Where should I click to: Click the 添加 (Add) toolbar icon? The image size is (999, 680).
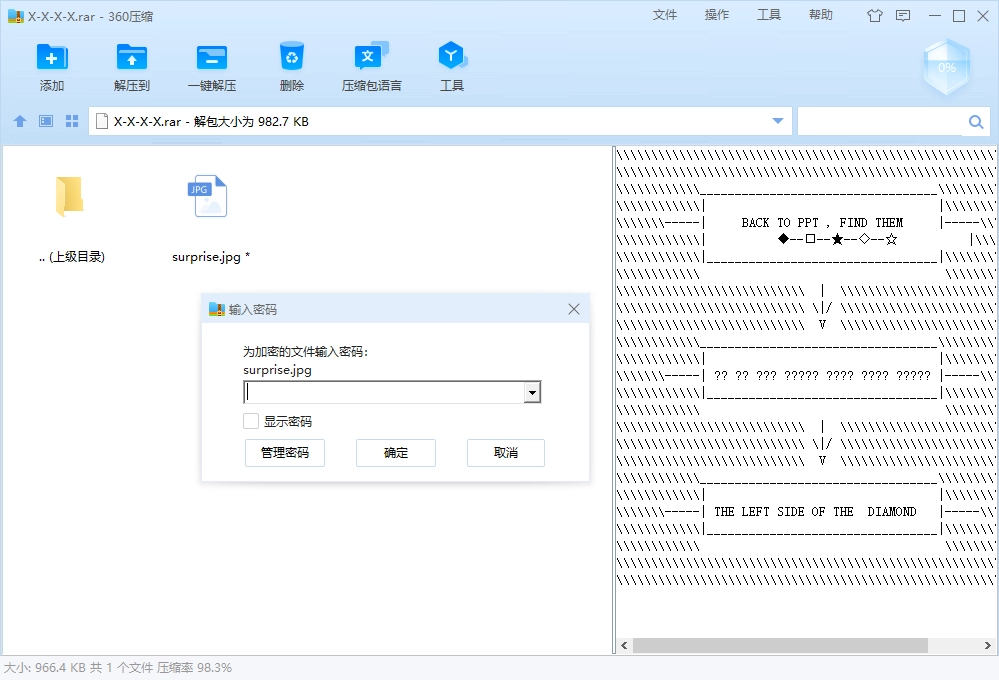52,57
